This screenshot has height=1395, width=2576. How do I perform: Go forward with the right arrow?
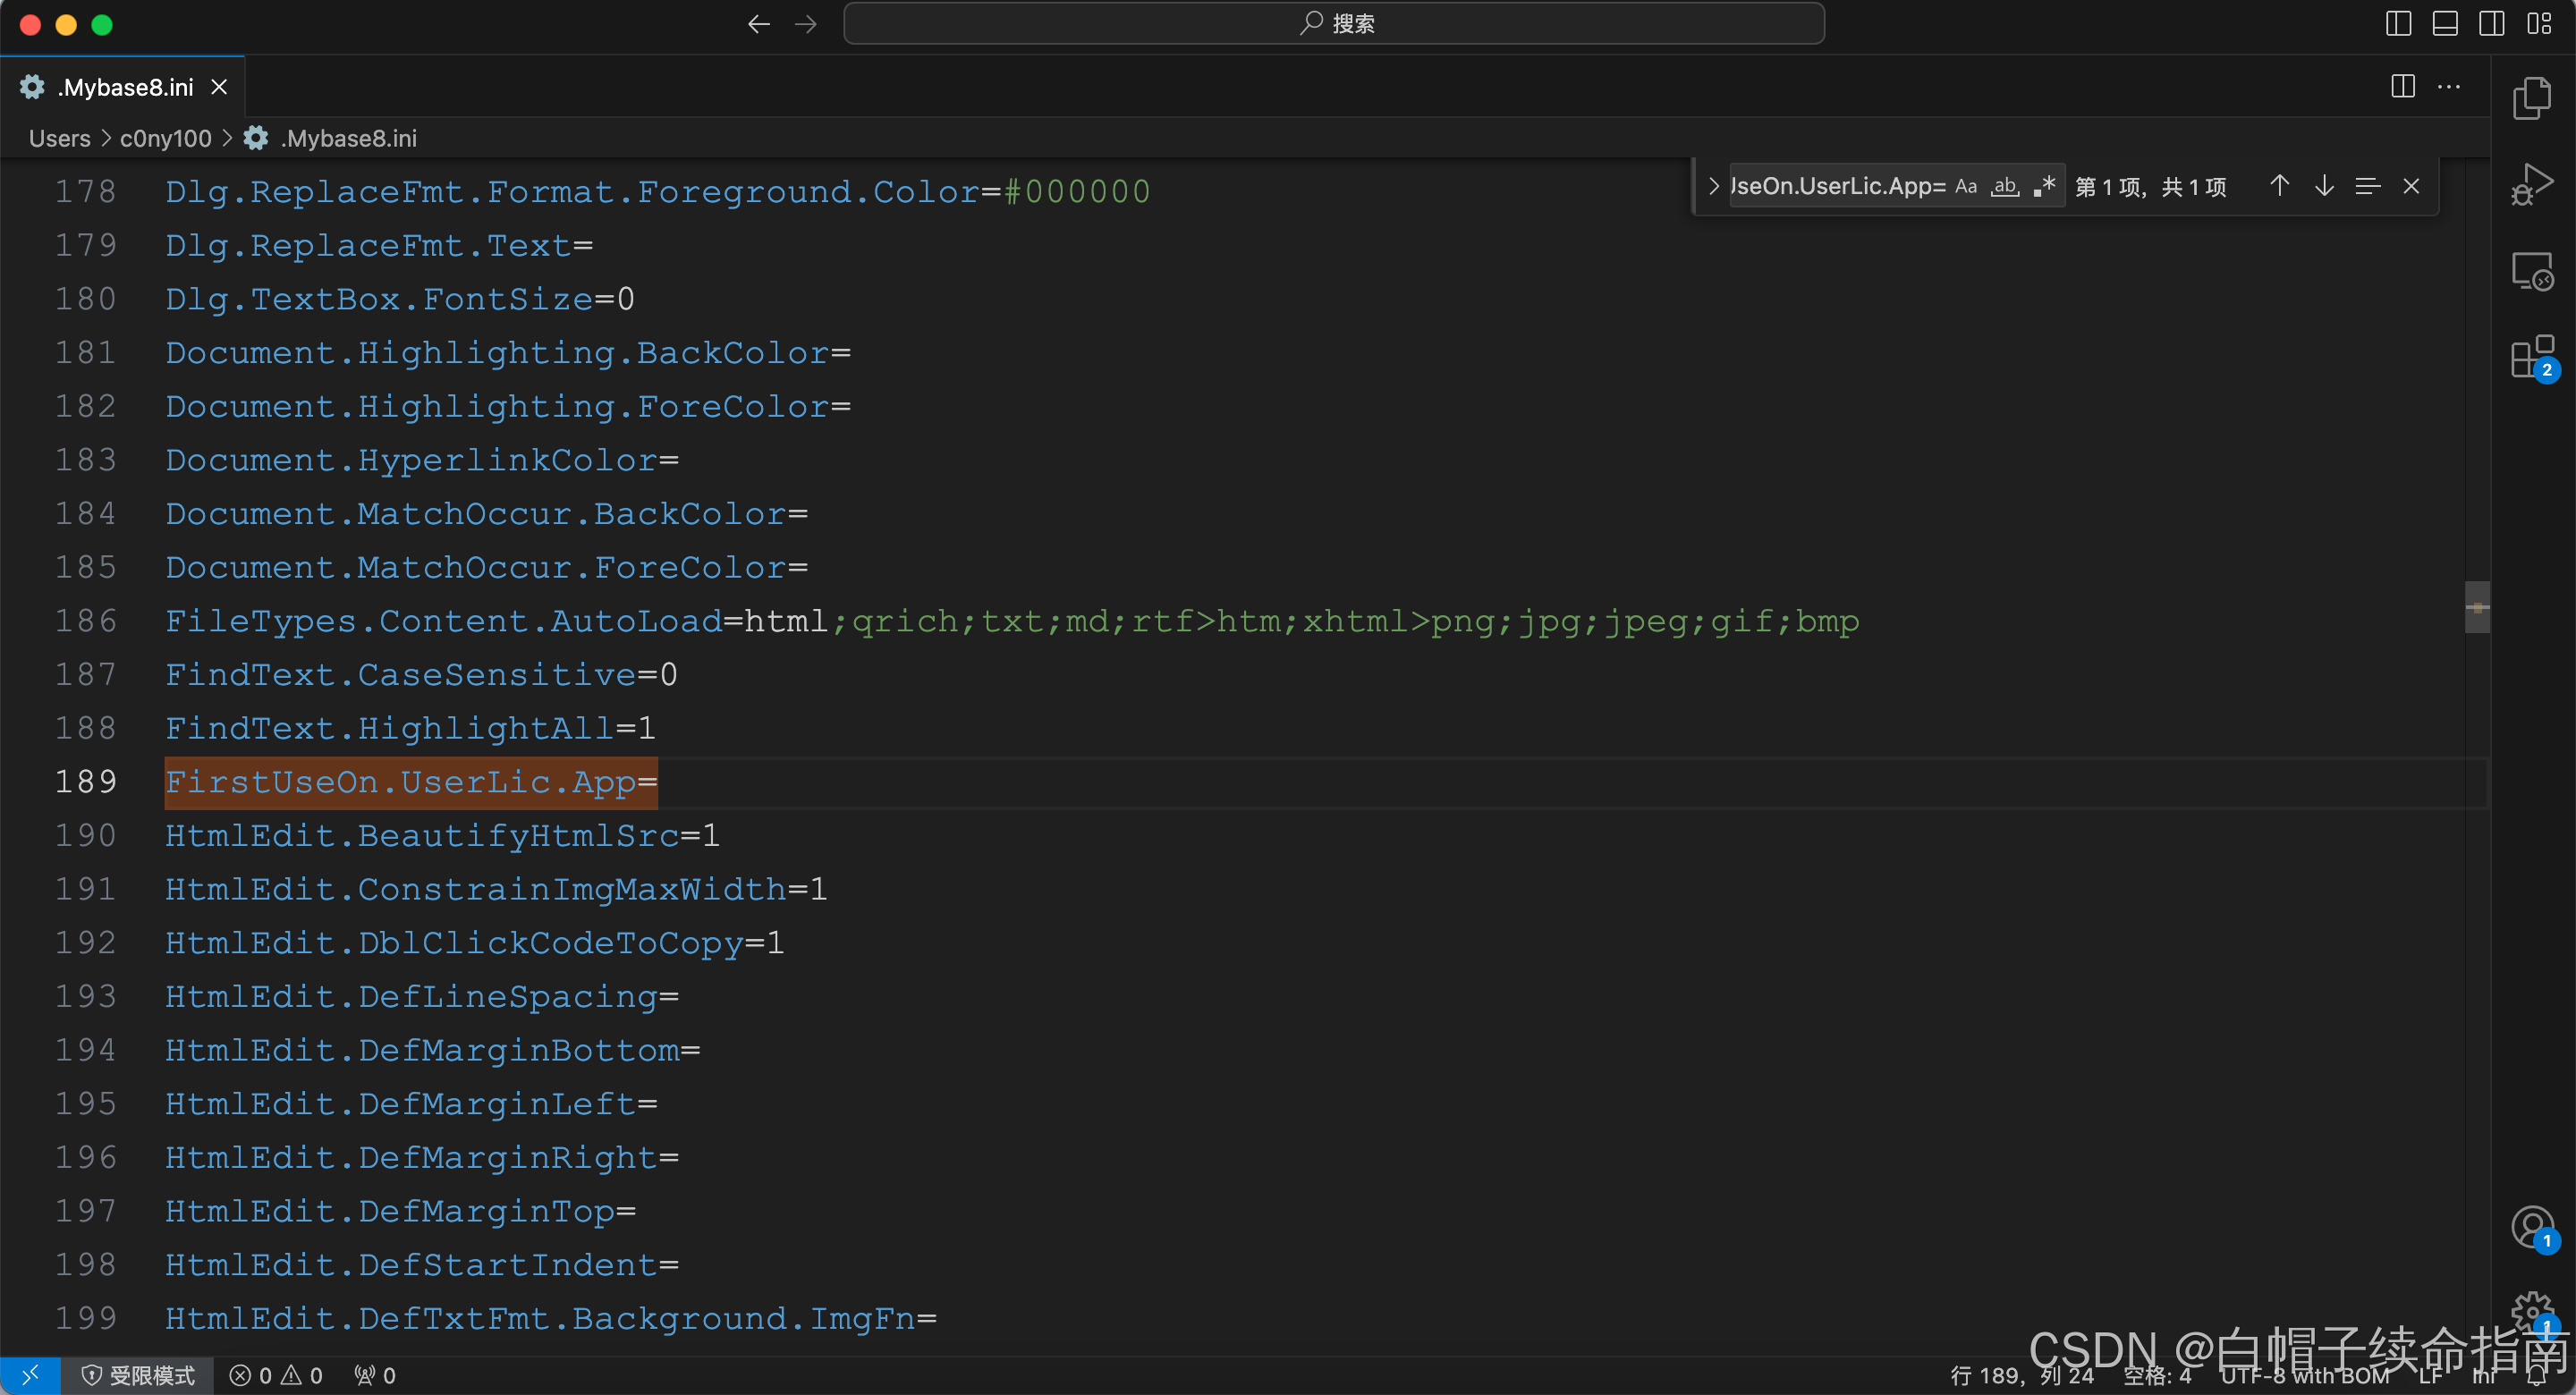click(805, 24)
